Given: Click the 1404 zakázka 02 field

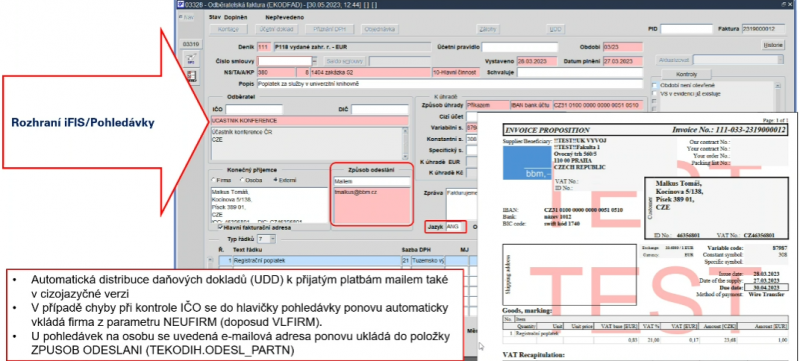Looking at the screenshot, I should point(370,72).
